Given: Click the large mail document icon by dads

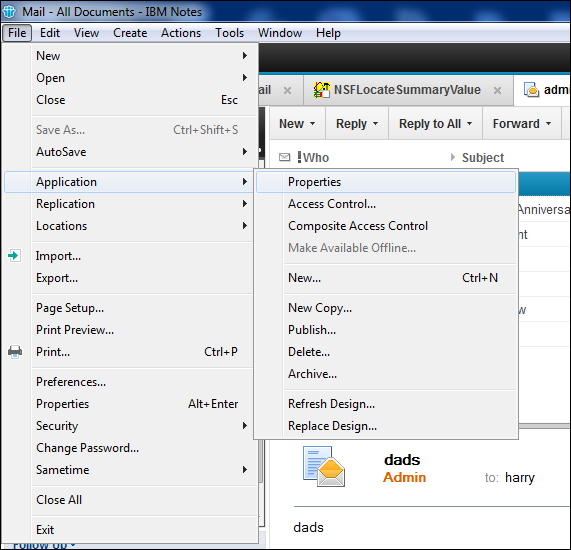Looking at the screenshot, I should [324, 466].
